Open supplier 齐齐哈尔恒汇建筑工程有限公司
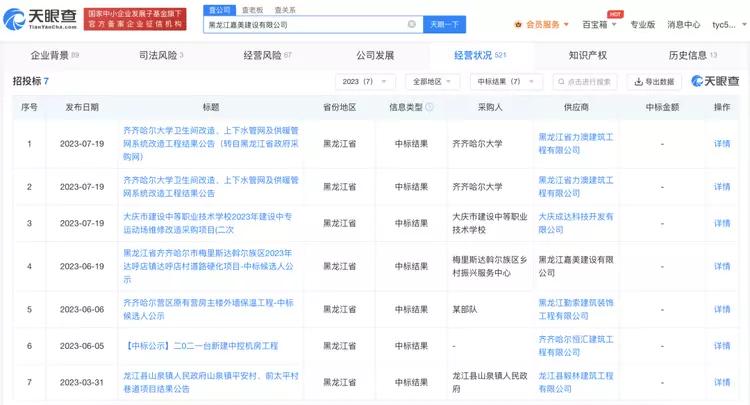Screen dimensions: 750x405 click(576, 346)
